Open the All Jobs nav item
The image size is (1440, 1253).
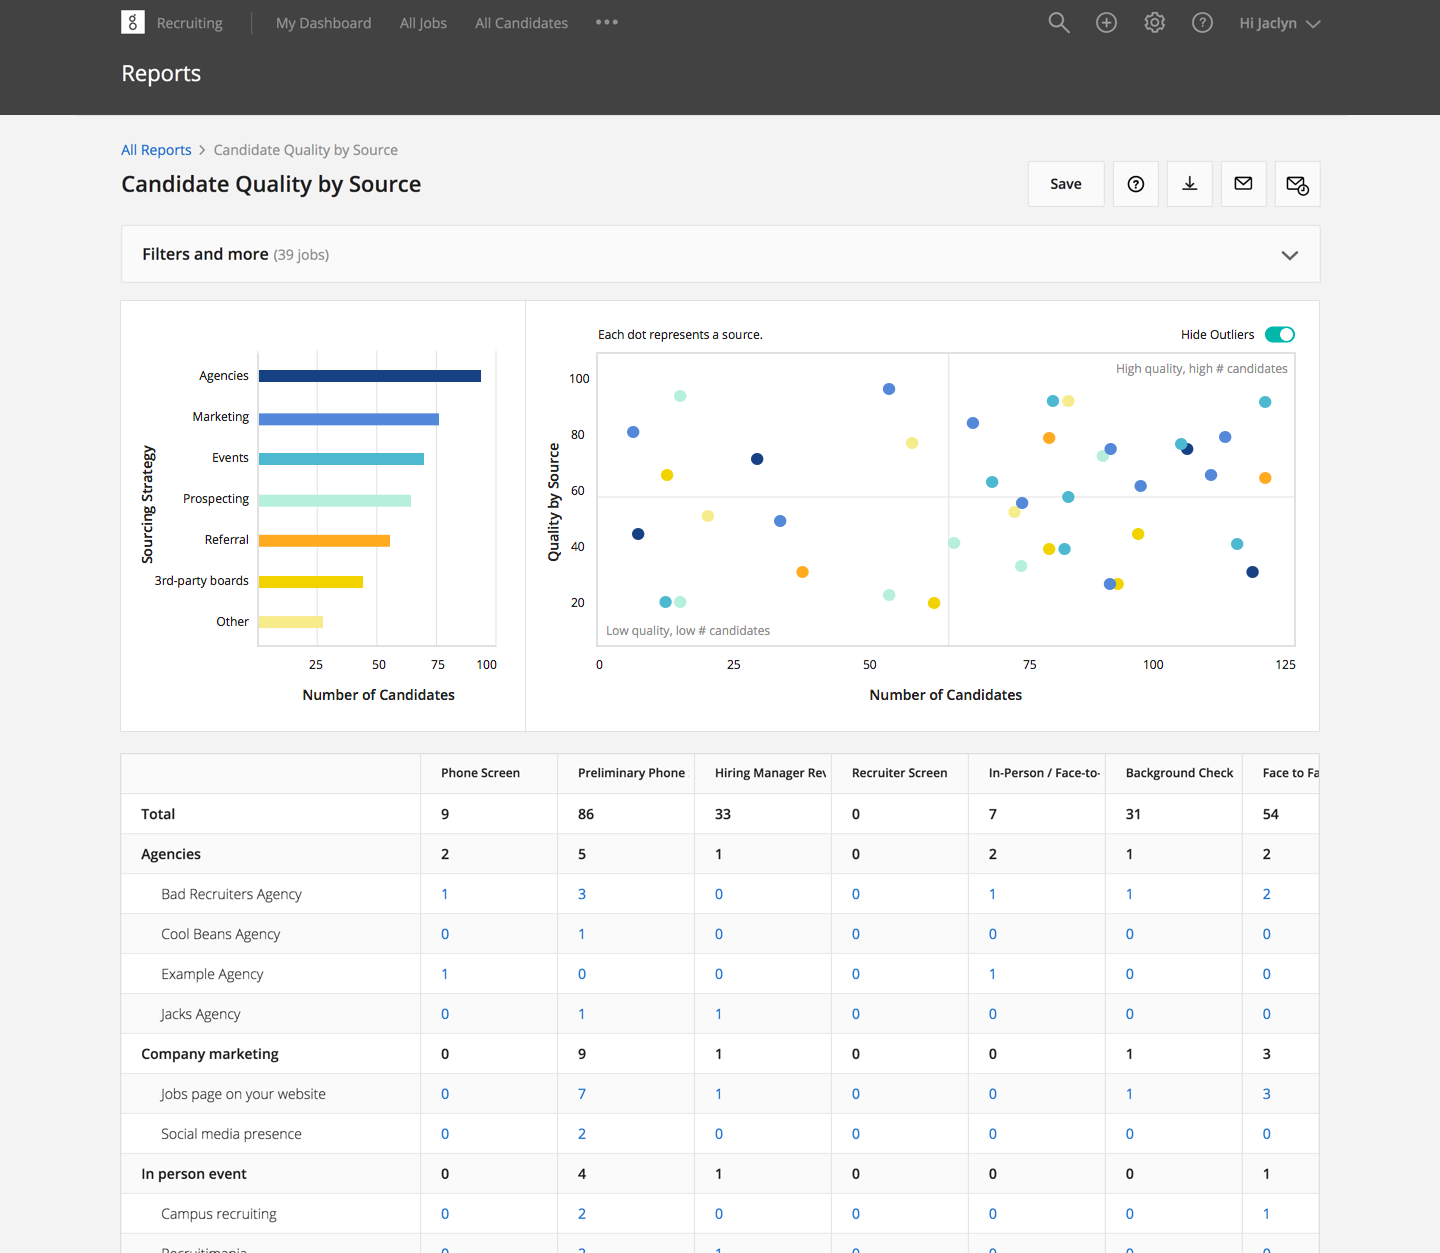(423, 23)
